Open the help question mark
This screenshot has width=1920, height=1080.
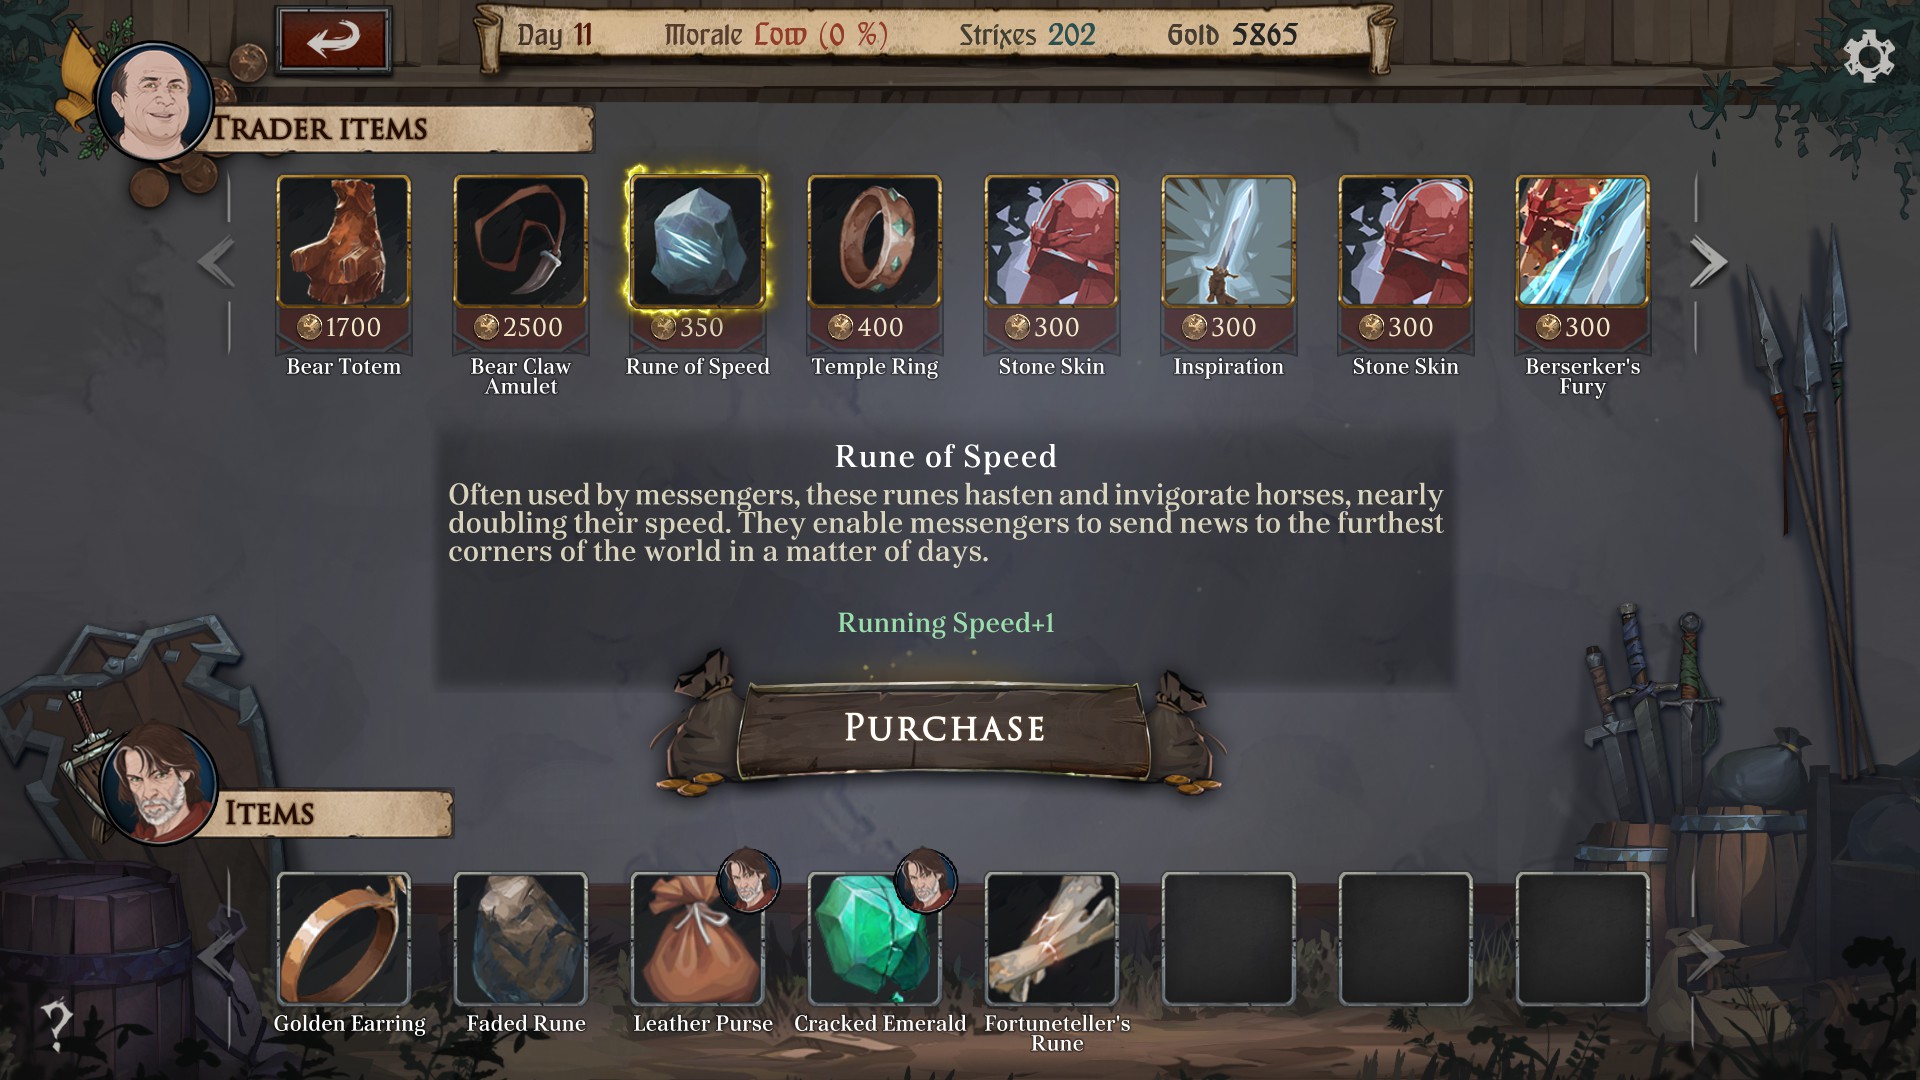56,1025
